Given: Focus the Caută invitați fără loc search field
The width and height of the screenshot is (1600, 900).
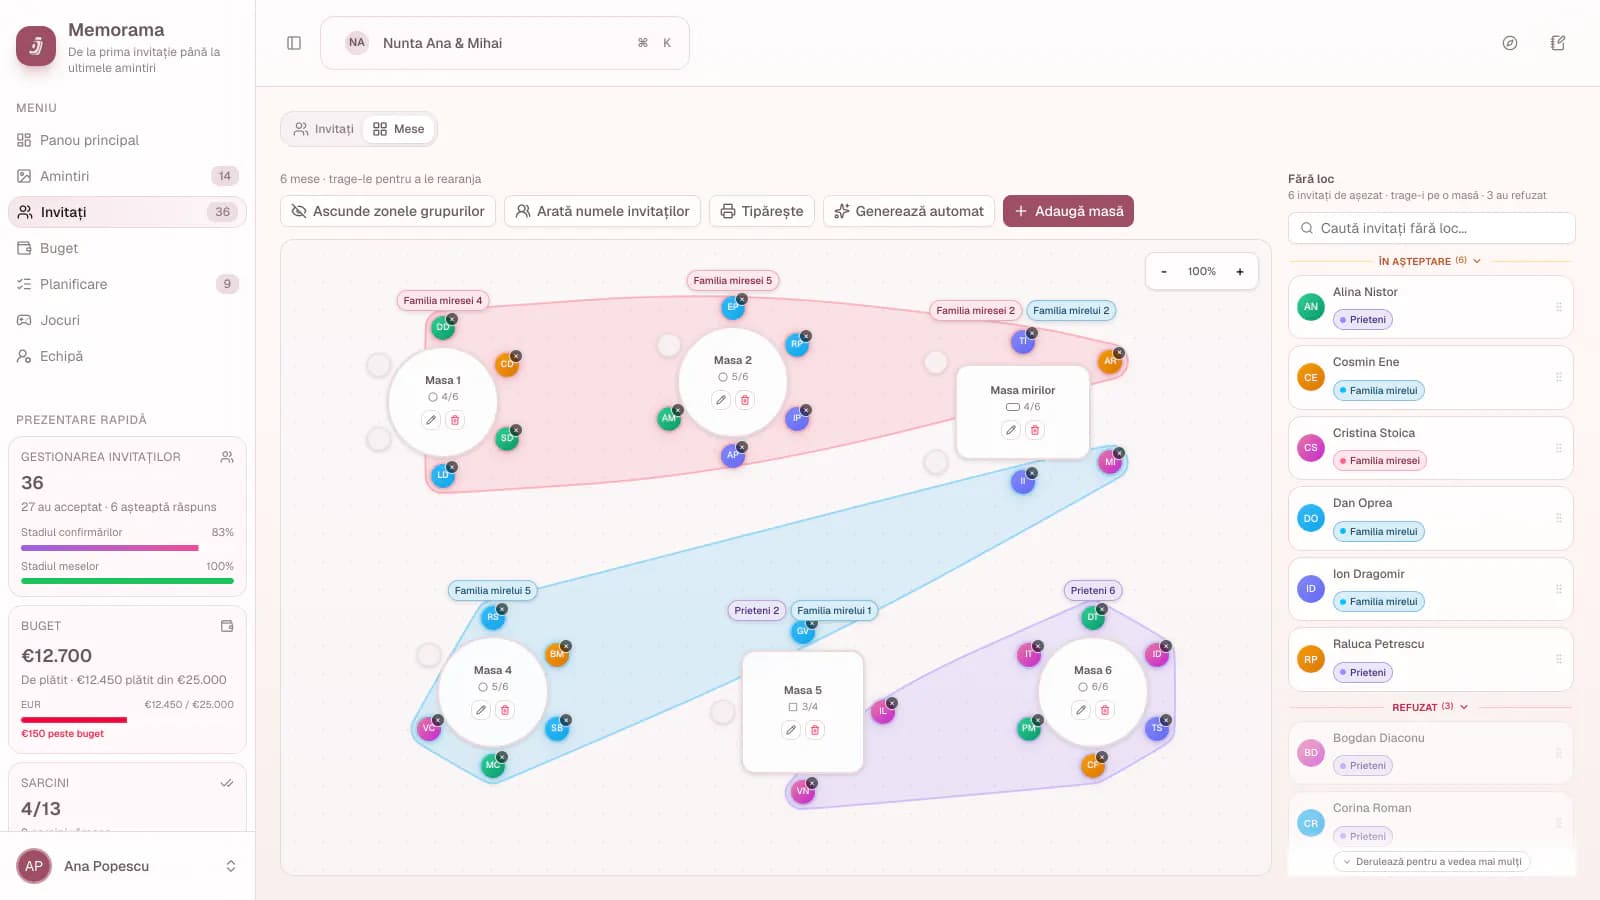Looking at the screenshot, I should tap(1431, 228).
